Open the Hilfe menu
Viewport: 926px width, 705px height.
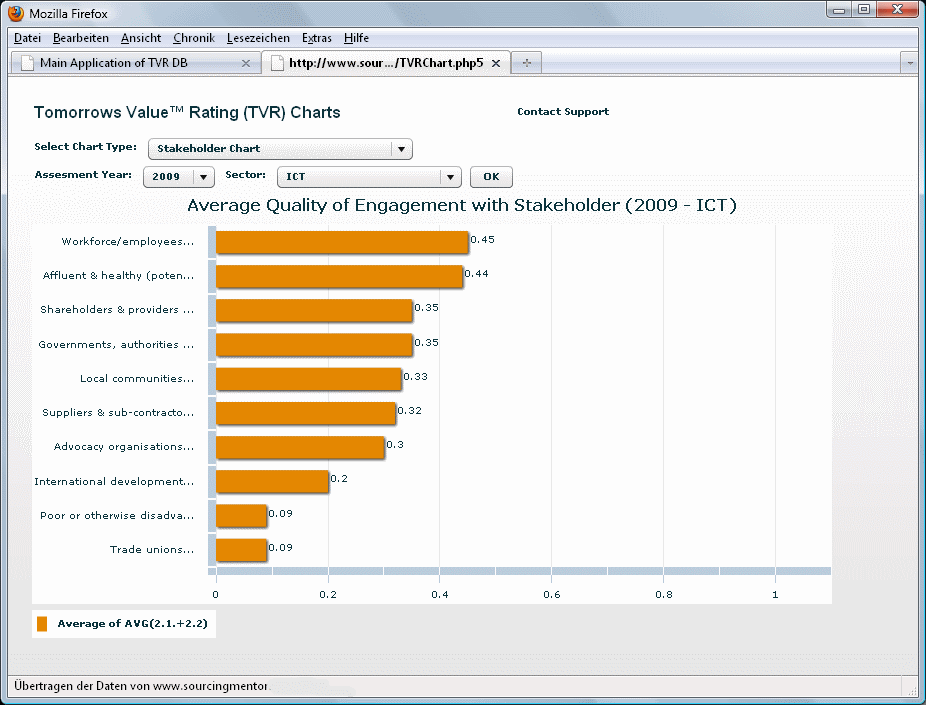(x=356, y=38)
